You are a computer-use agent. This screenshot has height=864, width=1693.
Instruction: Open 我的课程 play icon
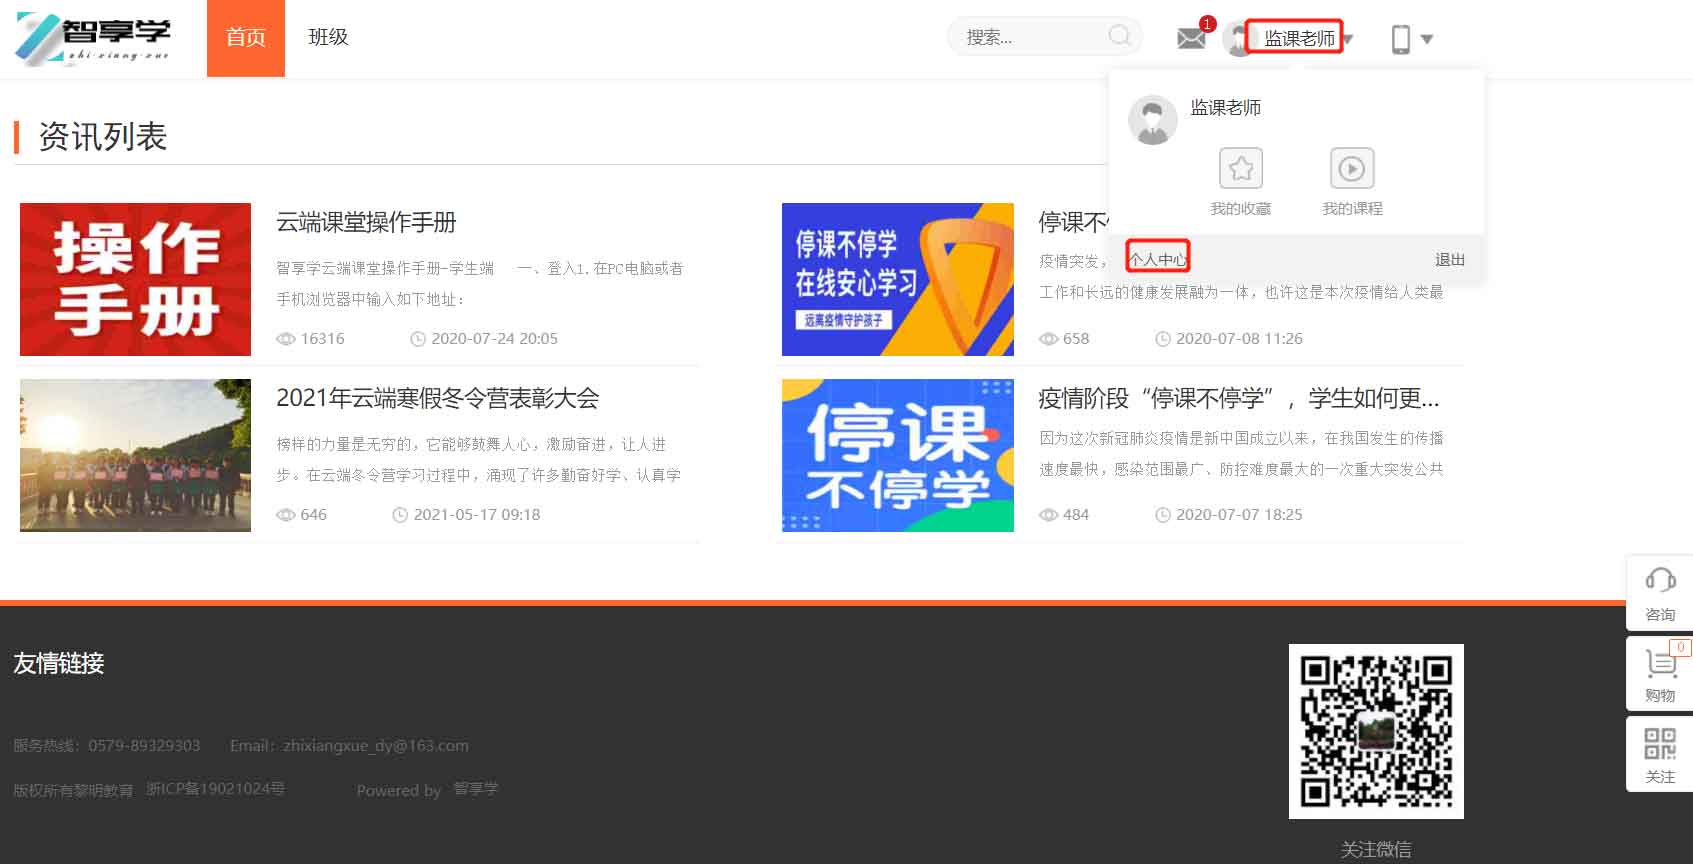point(1351,169)
